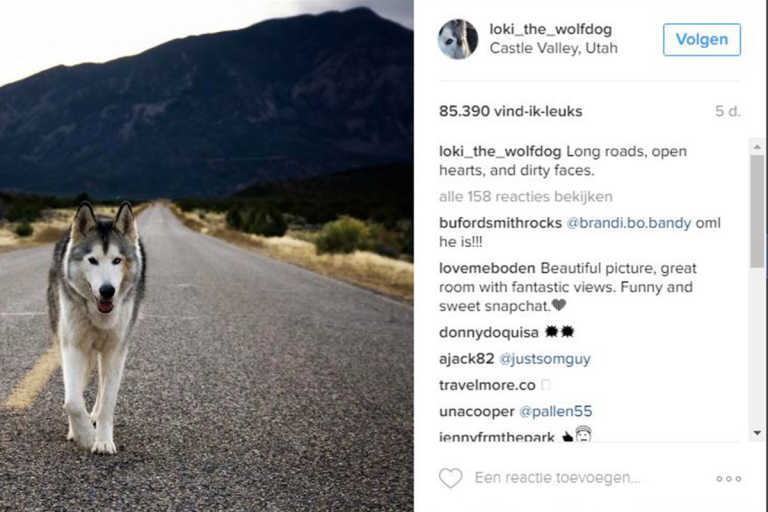
Task: Click the Volgen follow button
Action: tap(701, 39)
